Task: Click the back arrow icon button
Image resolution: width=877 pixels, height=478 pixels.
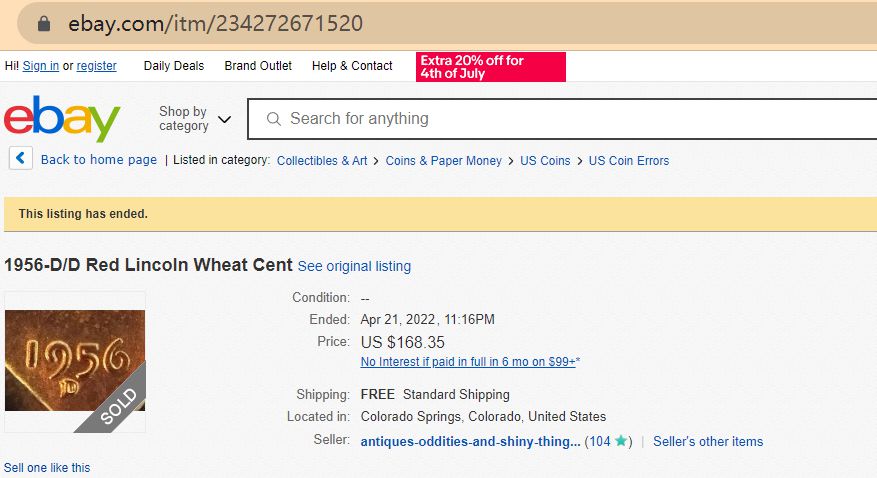Action: click(x=22, y=159)
